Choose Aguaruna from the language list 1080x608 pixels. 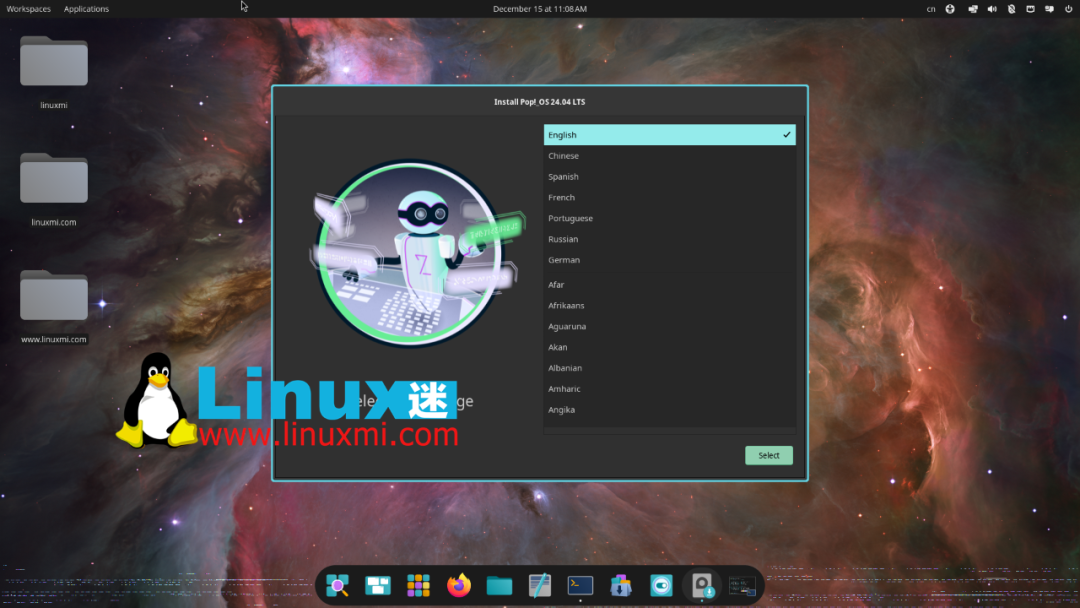[669, 326]
